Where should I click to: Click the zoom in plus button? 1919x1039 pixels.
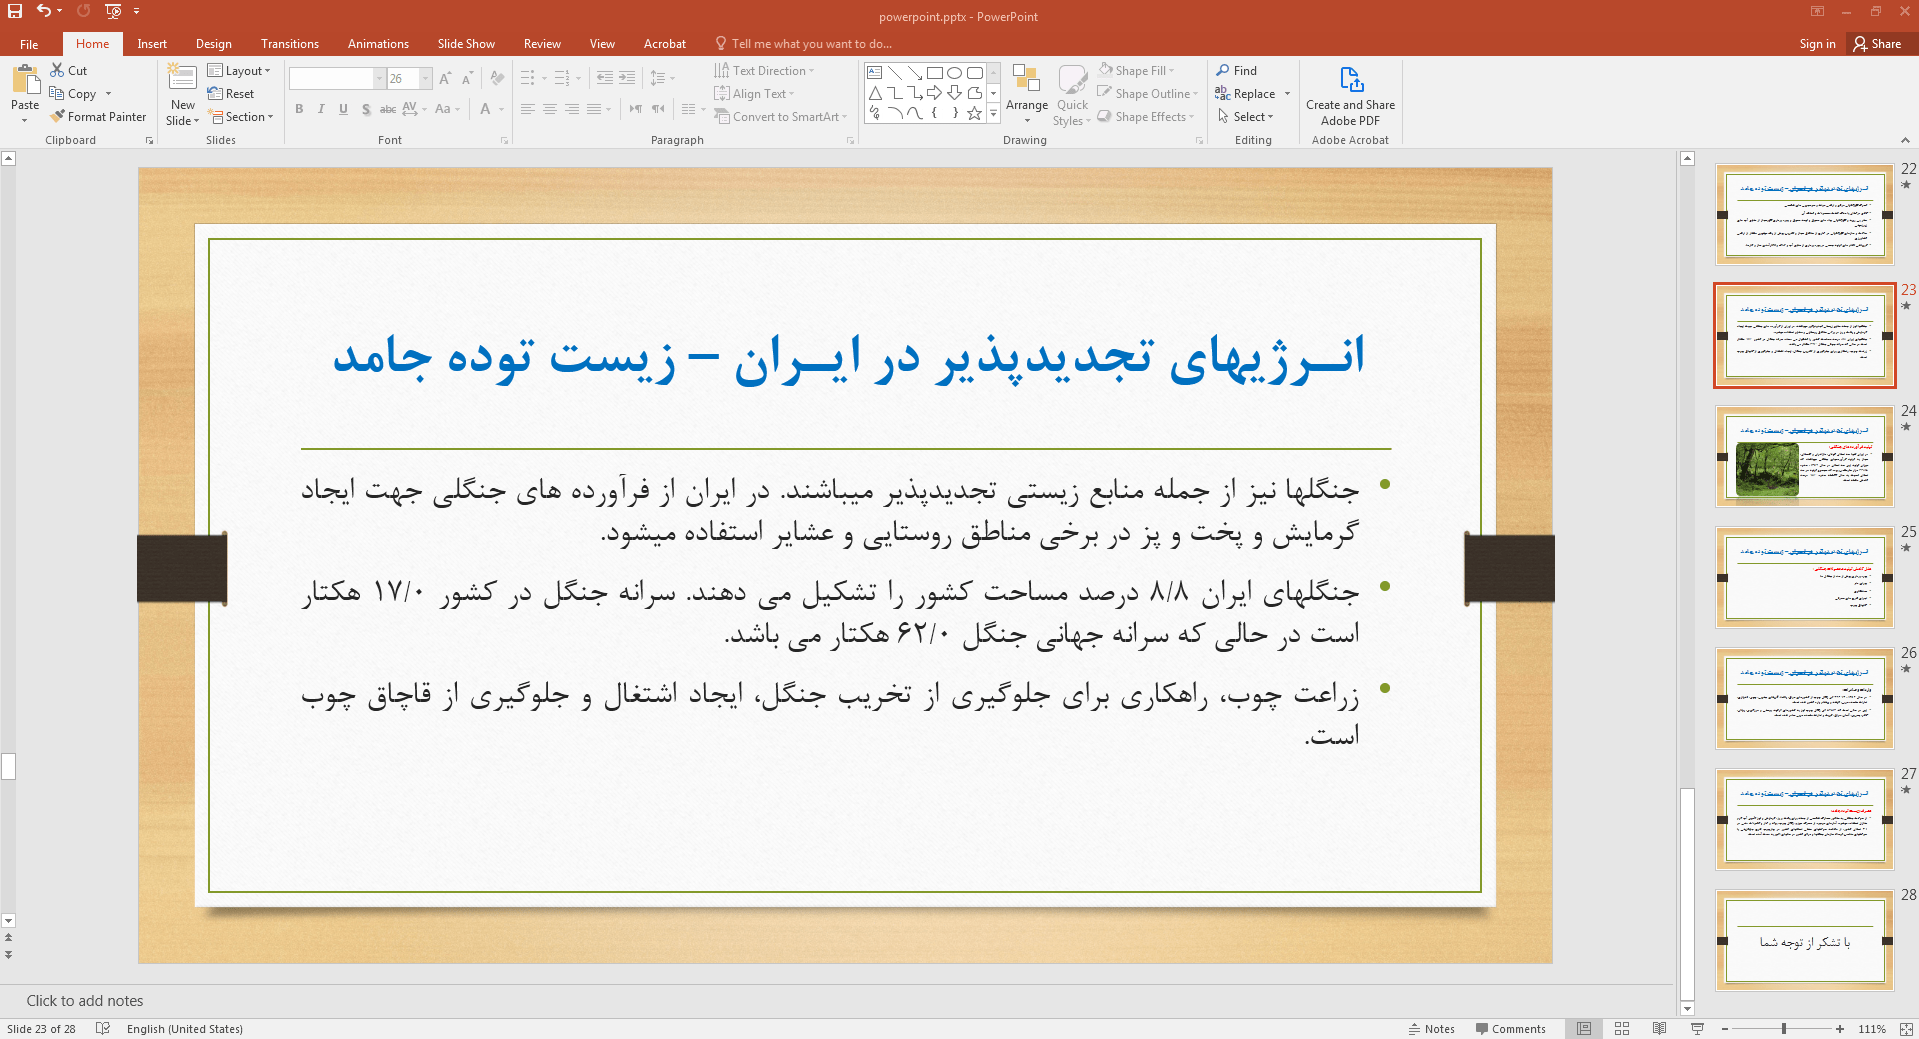tap(1840, 1028)
